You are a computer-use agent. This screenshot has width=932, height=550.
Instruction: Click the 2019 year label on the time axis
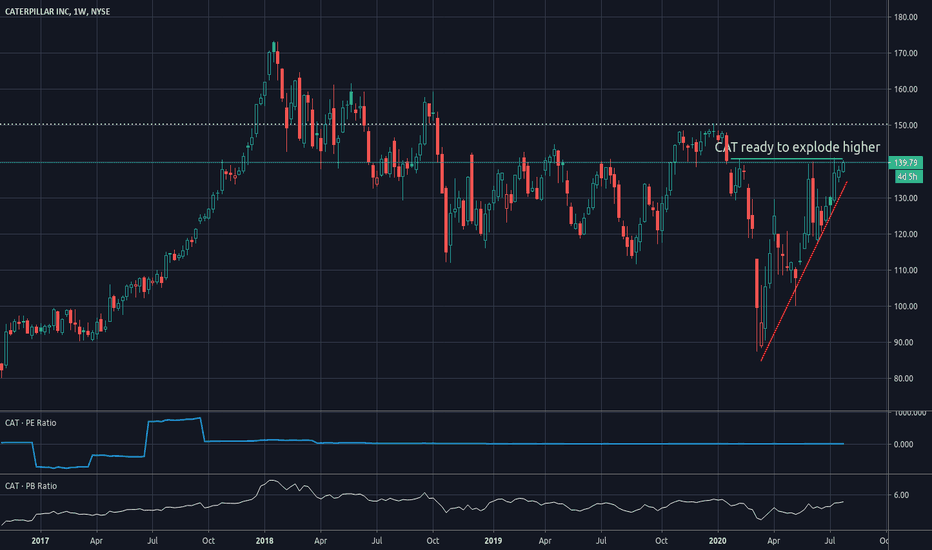(493, 540)
